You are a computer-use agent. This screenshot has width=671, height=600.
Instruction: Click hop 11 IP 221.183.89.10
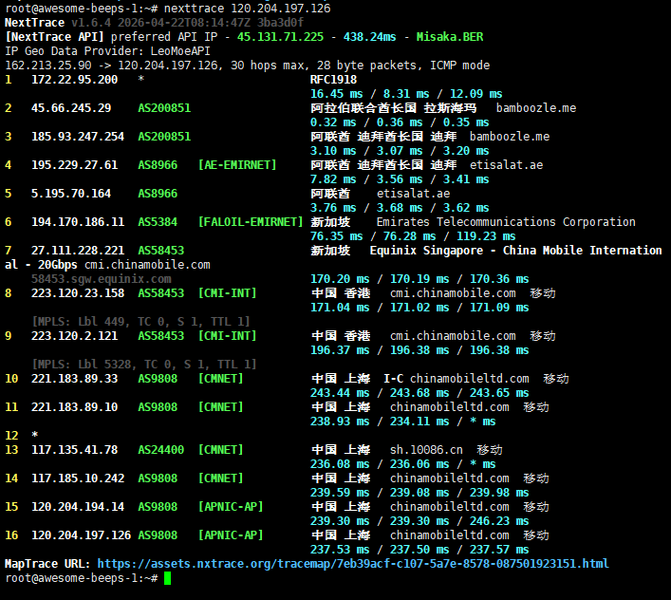(74, 407)
